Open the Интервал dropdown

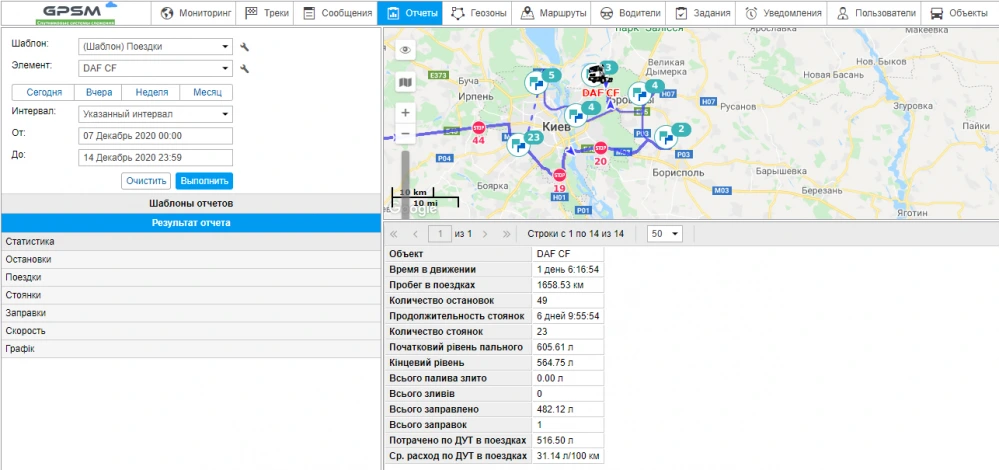click(x=154, y=114)
